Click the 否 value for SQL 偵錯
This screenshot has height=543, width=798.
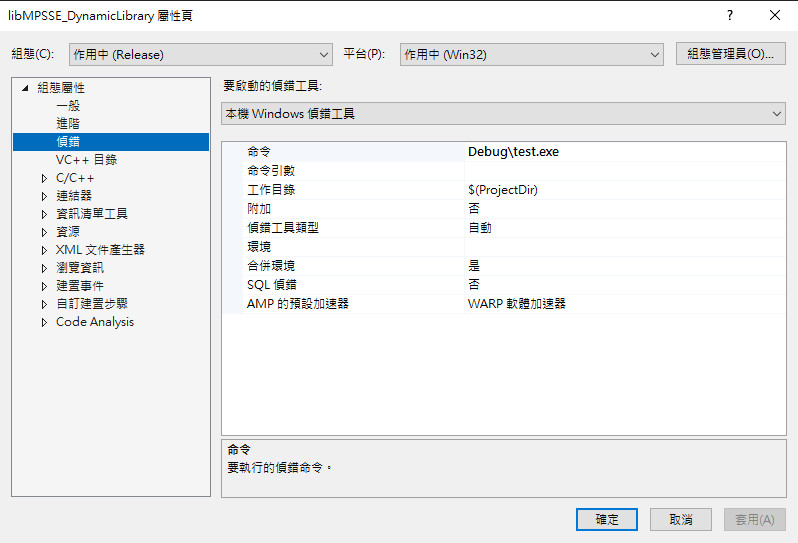(474, 284)
